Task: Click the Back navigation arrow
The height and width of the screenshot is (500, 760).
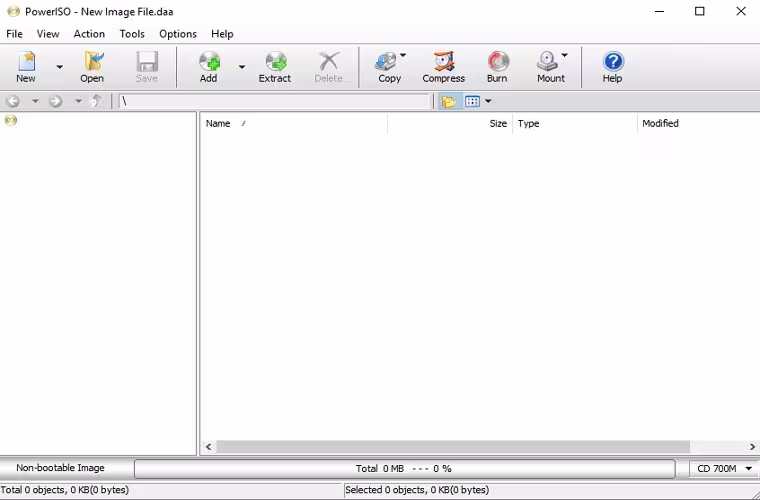Action: (13, 101)
